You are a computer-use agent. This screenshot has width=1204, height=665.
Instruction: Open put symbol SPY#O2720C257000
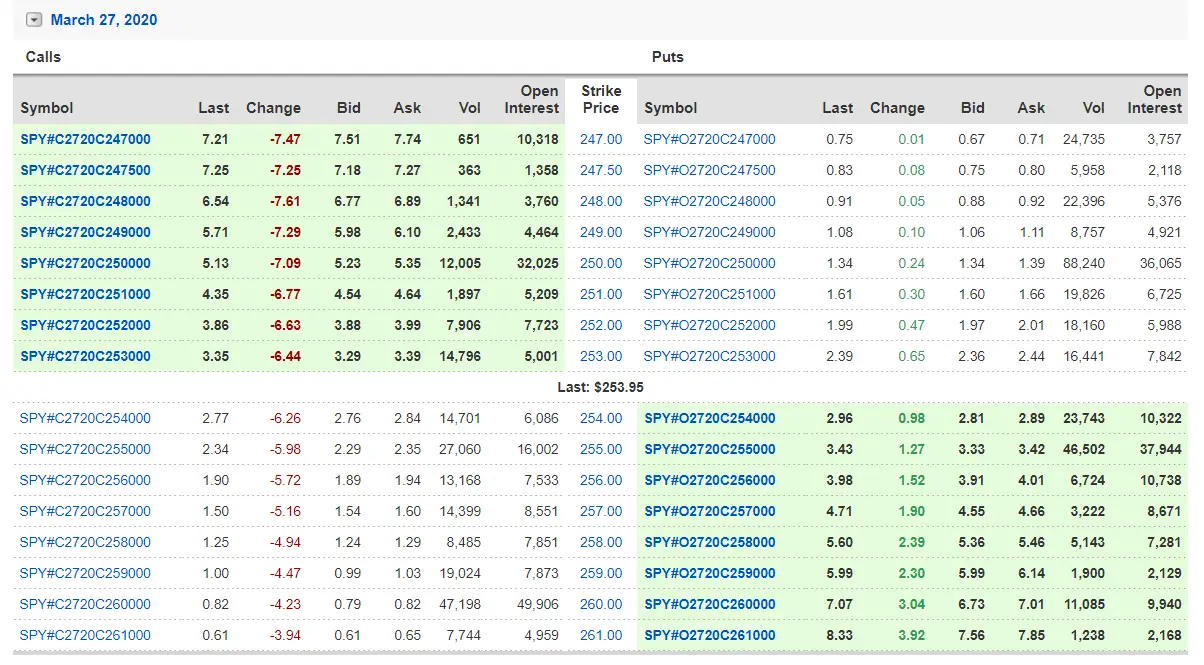pos(710,511)
